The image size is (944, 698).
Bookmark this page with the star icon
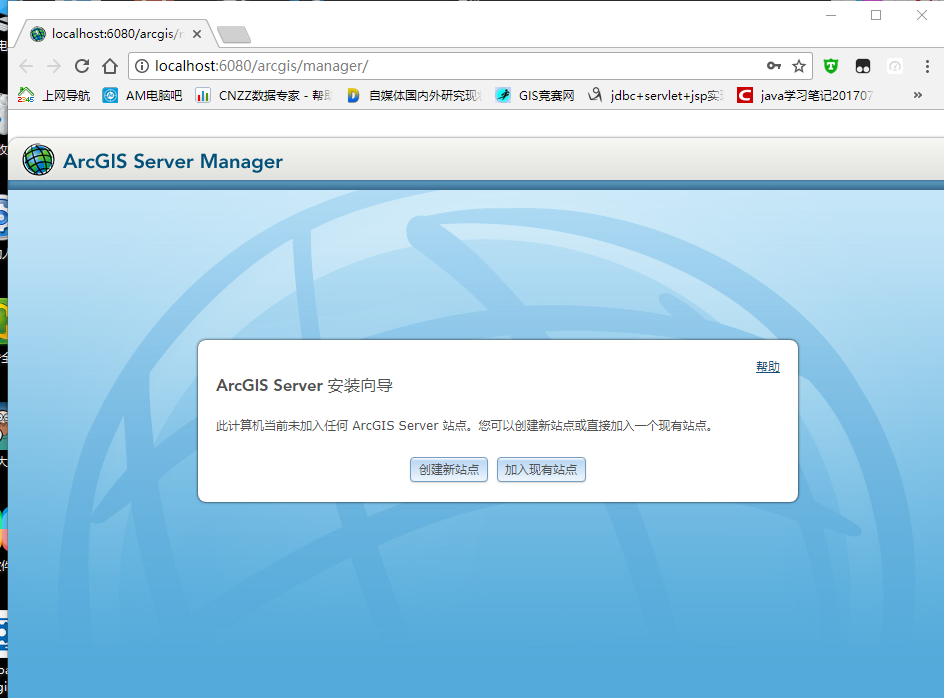(798, 66)
